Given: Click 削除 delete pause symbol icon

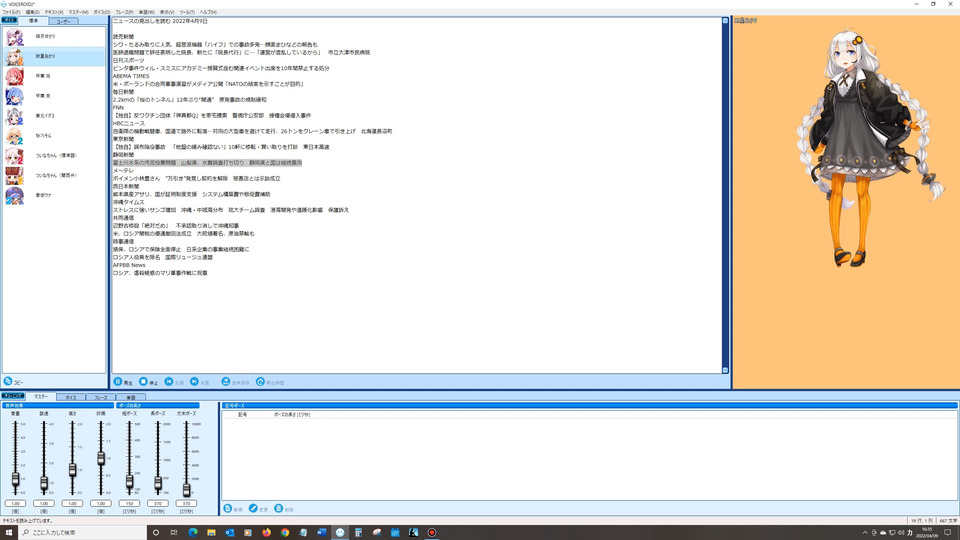Looking at the screenshot, I should pyautogui.click(x=279, y=509).
